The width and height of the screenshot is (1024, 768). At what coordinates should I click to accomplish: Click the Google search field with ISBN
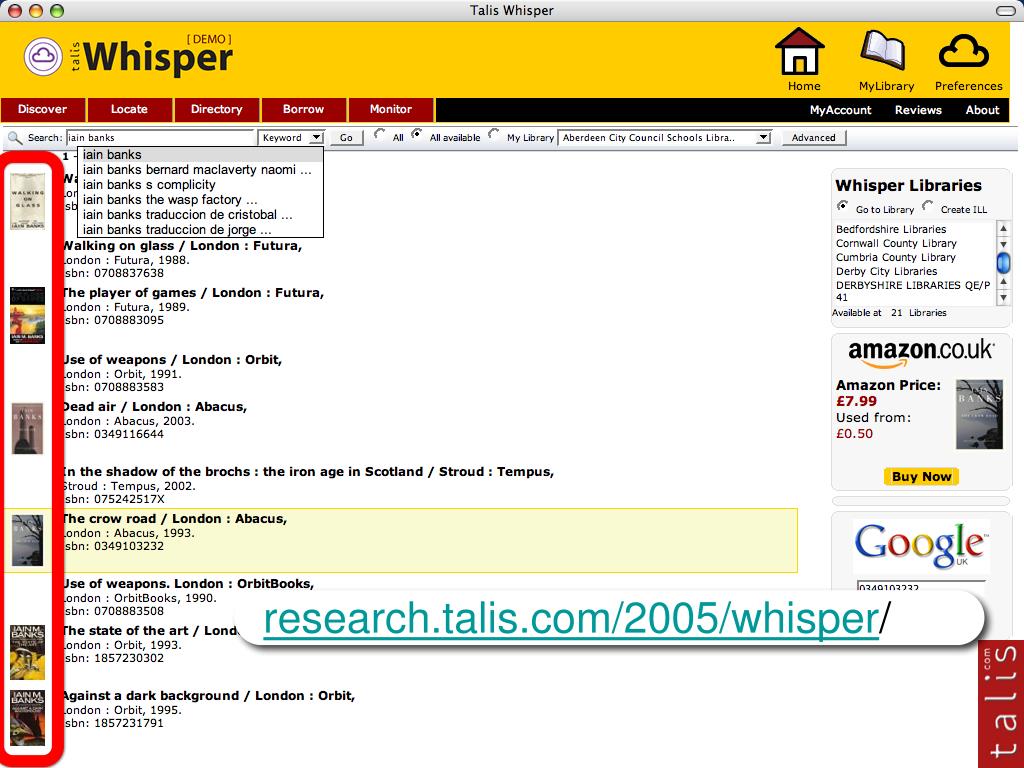[x=921, y=586]
